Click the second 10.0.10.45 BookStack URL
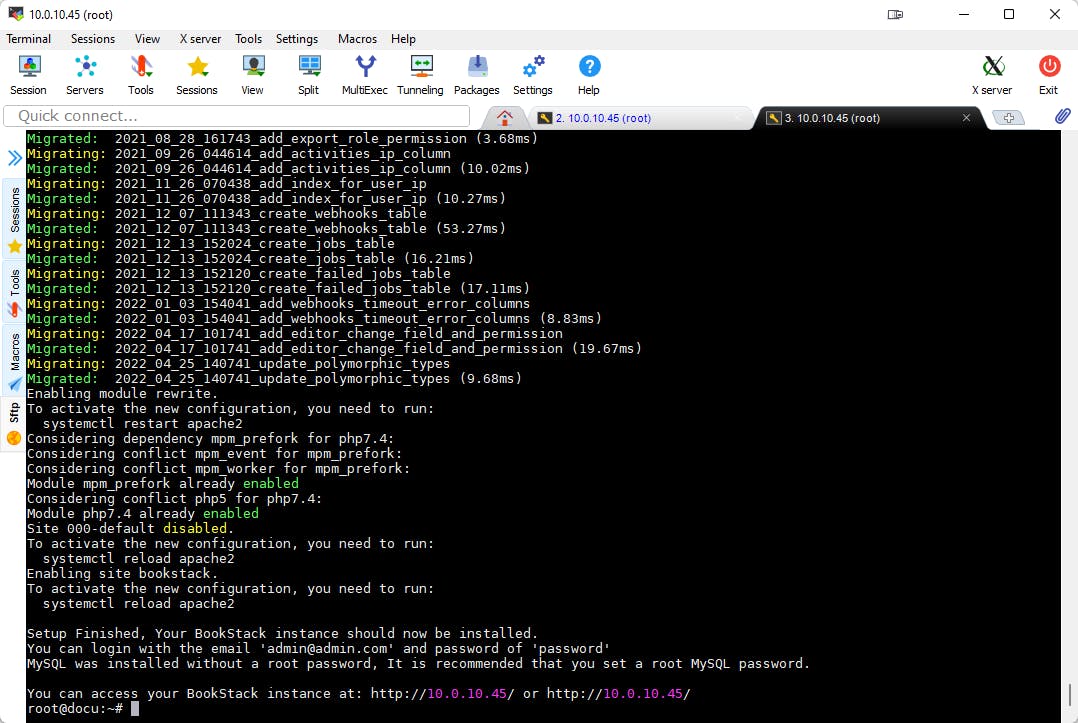This screenshot has width=1078, height=723. 618,693
